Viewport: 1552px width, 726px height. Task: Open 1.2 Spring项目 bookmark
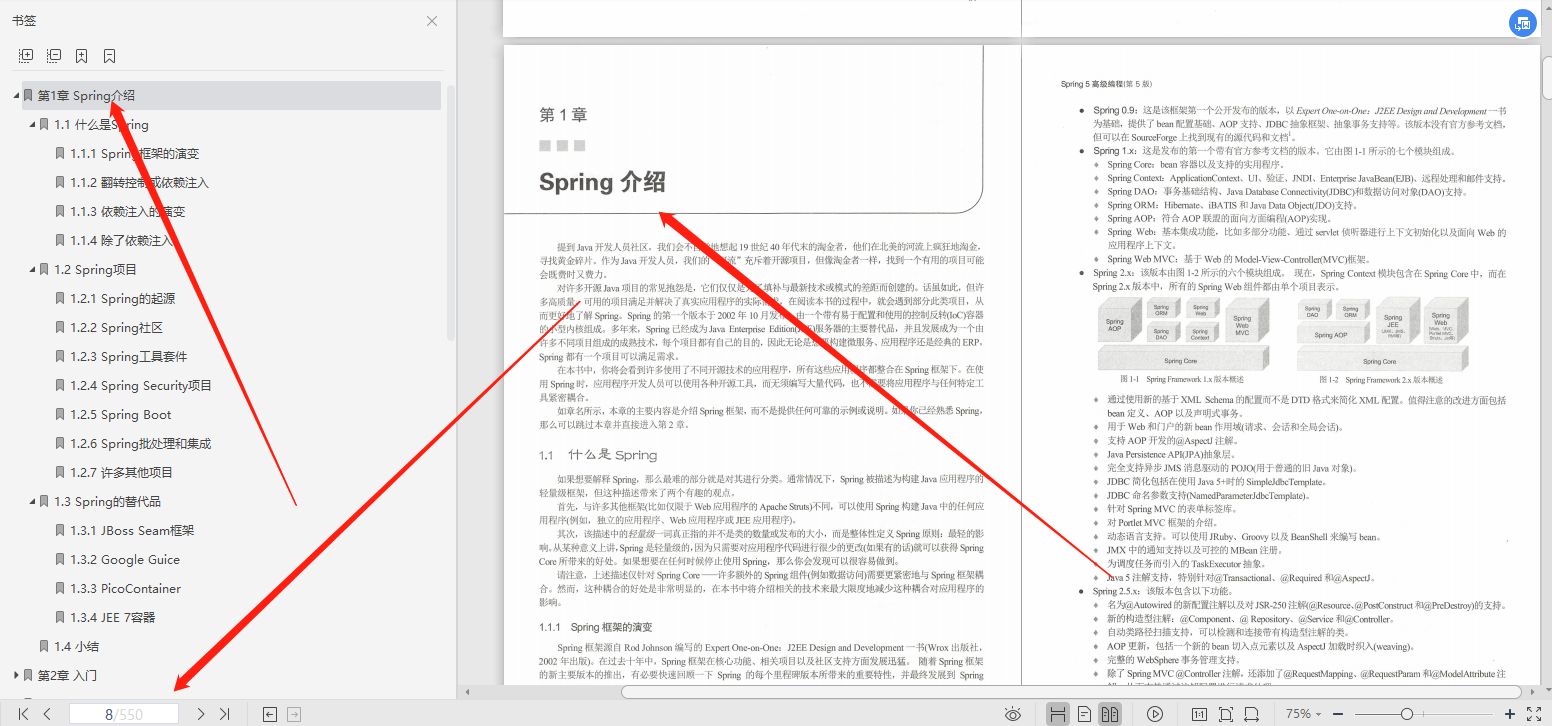click(95, 270)
